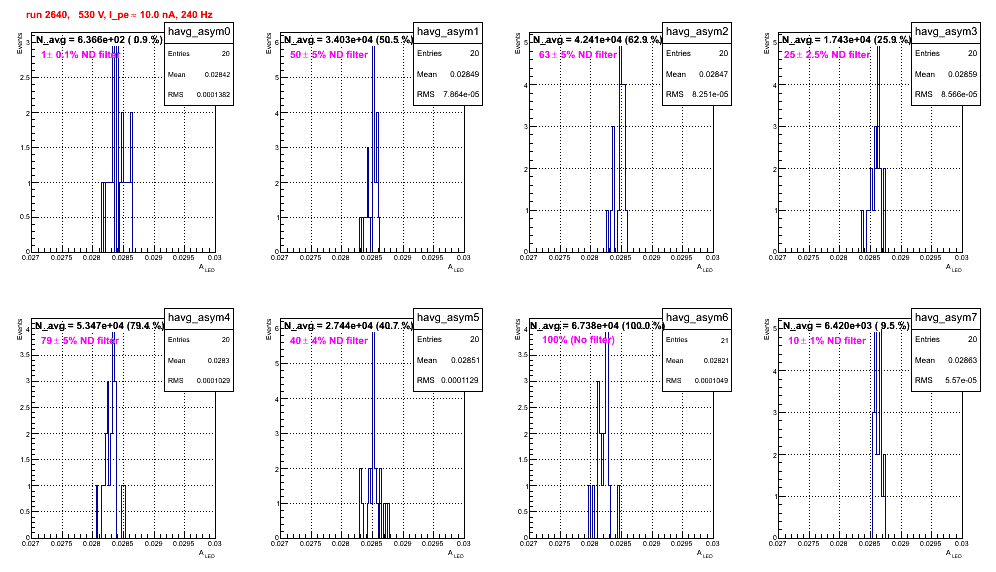Click the 63± 5% ND filter label
996x572 pixels.
578,55
